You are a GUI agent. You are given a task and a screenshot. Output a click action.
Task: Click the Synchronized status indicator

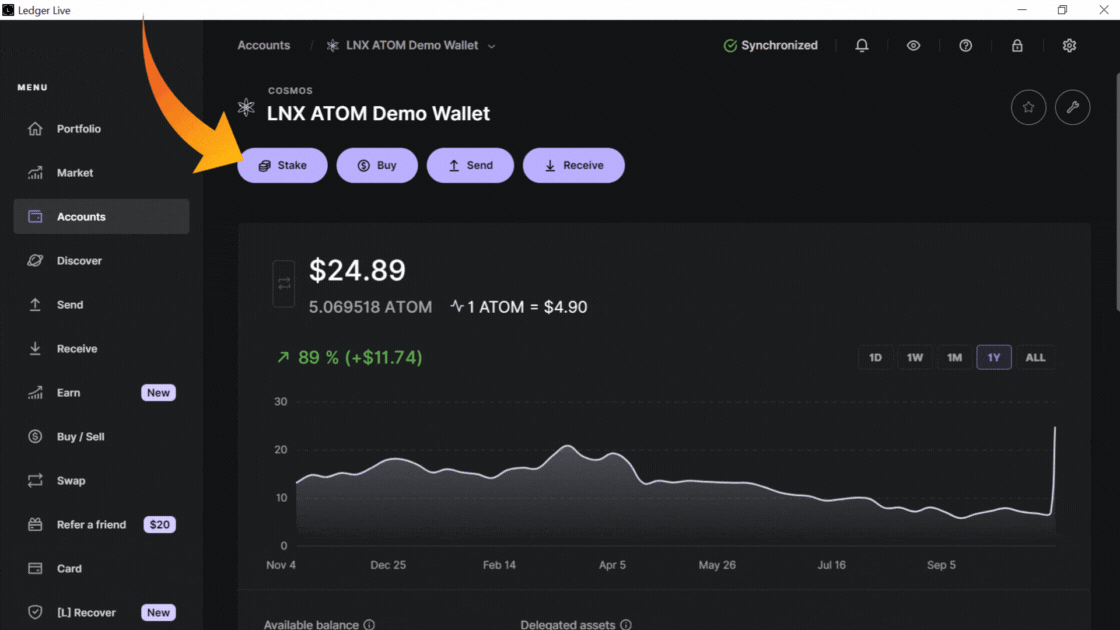(x=770, y=46)
